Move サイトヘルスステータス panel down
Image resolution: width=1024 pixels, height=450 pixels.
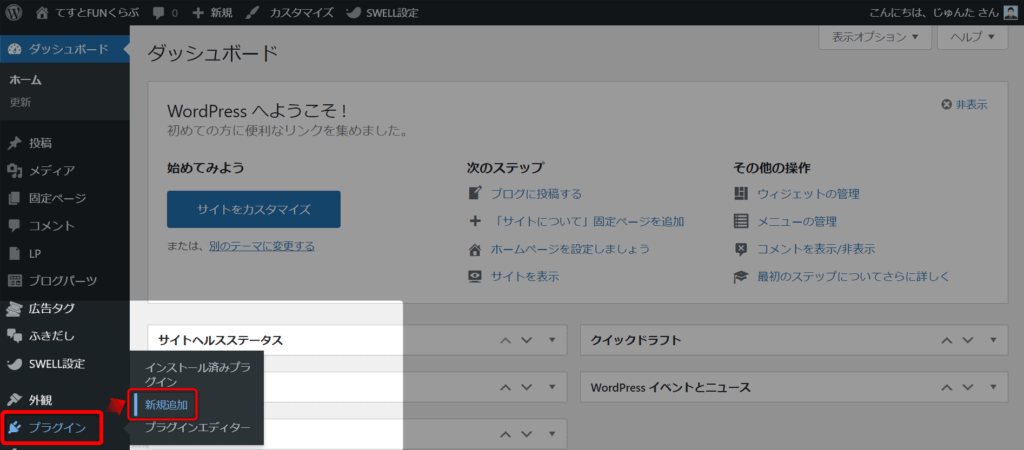click(x=528, y=340)
